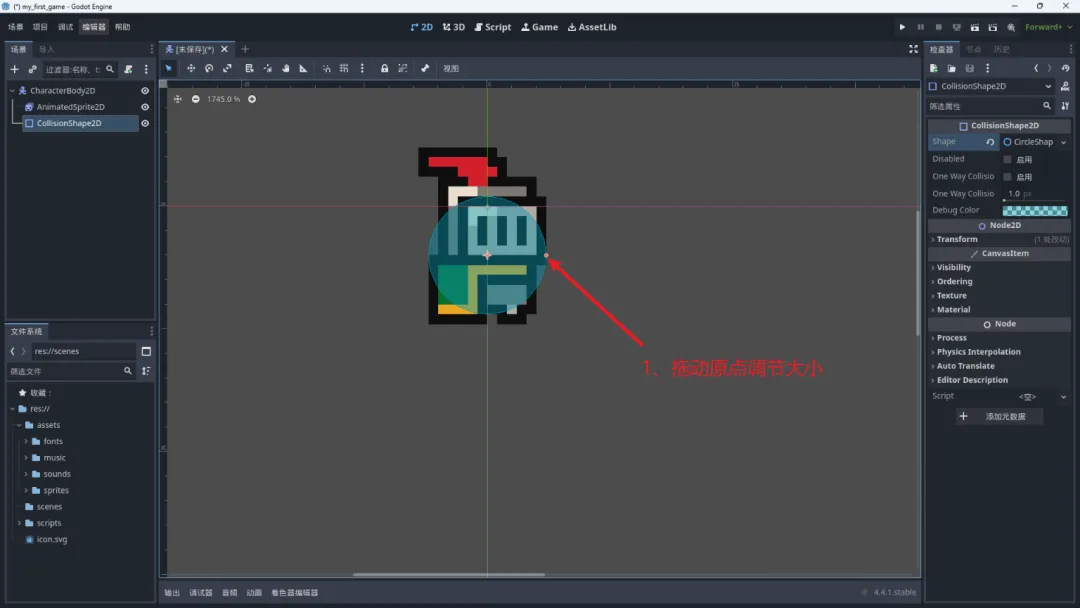
Task: Toggle smart snap in viewport toolbar
Action: tap(326, 68)
